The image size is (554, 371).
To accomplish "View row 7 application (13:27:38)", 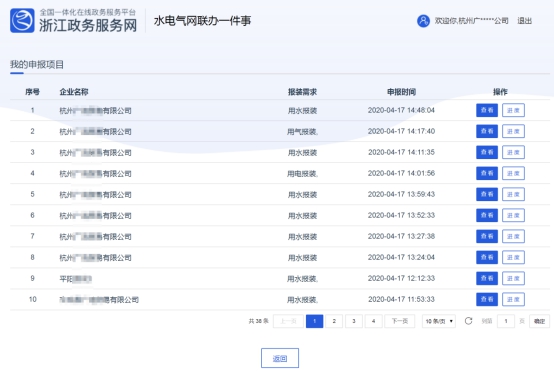I will click(x=487, y=236).
